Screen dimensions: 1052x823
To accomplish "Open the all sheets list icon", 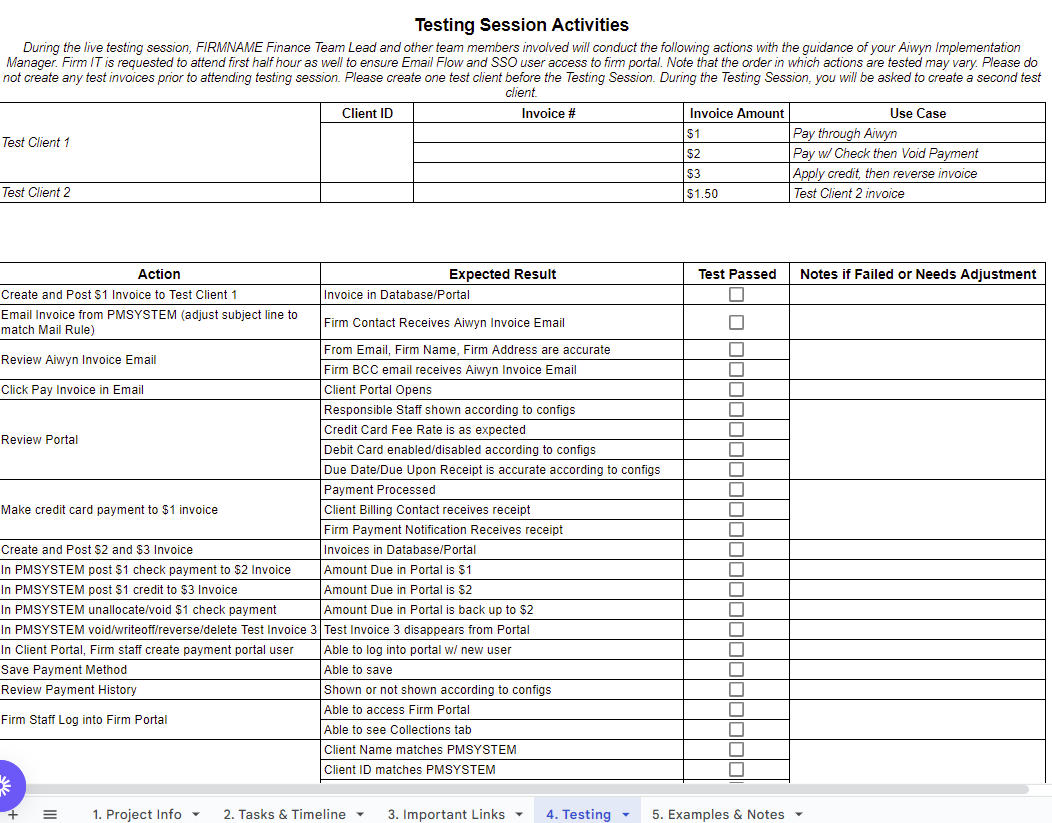I will click(x=50, y=814).
